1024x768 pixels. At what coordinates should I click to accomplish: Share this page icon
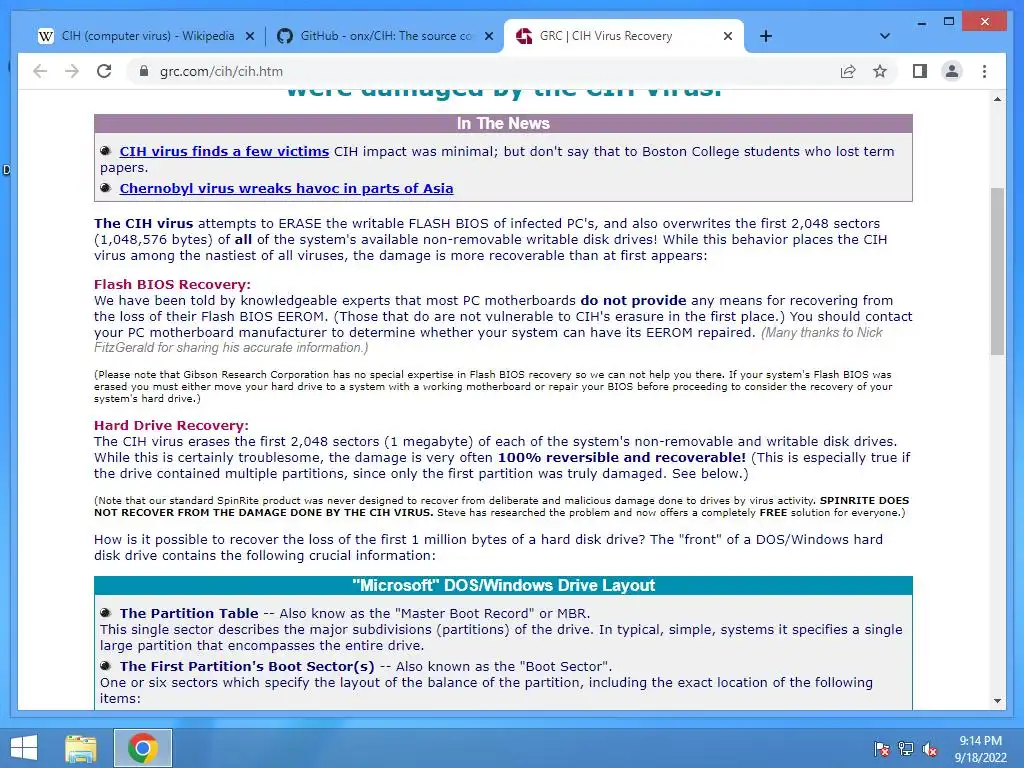848,71
